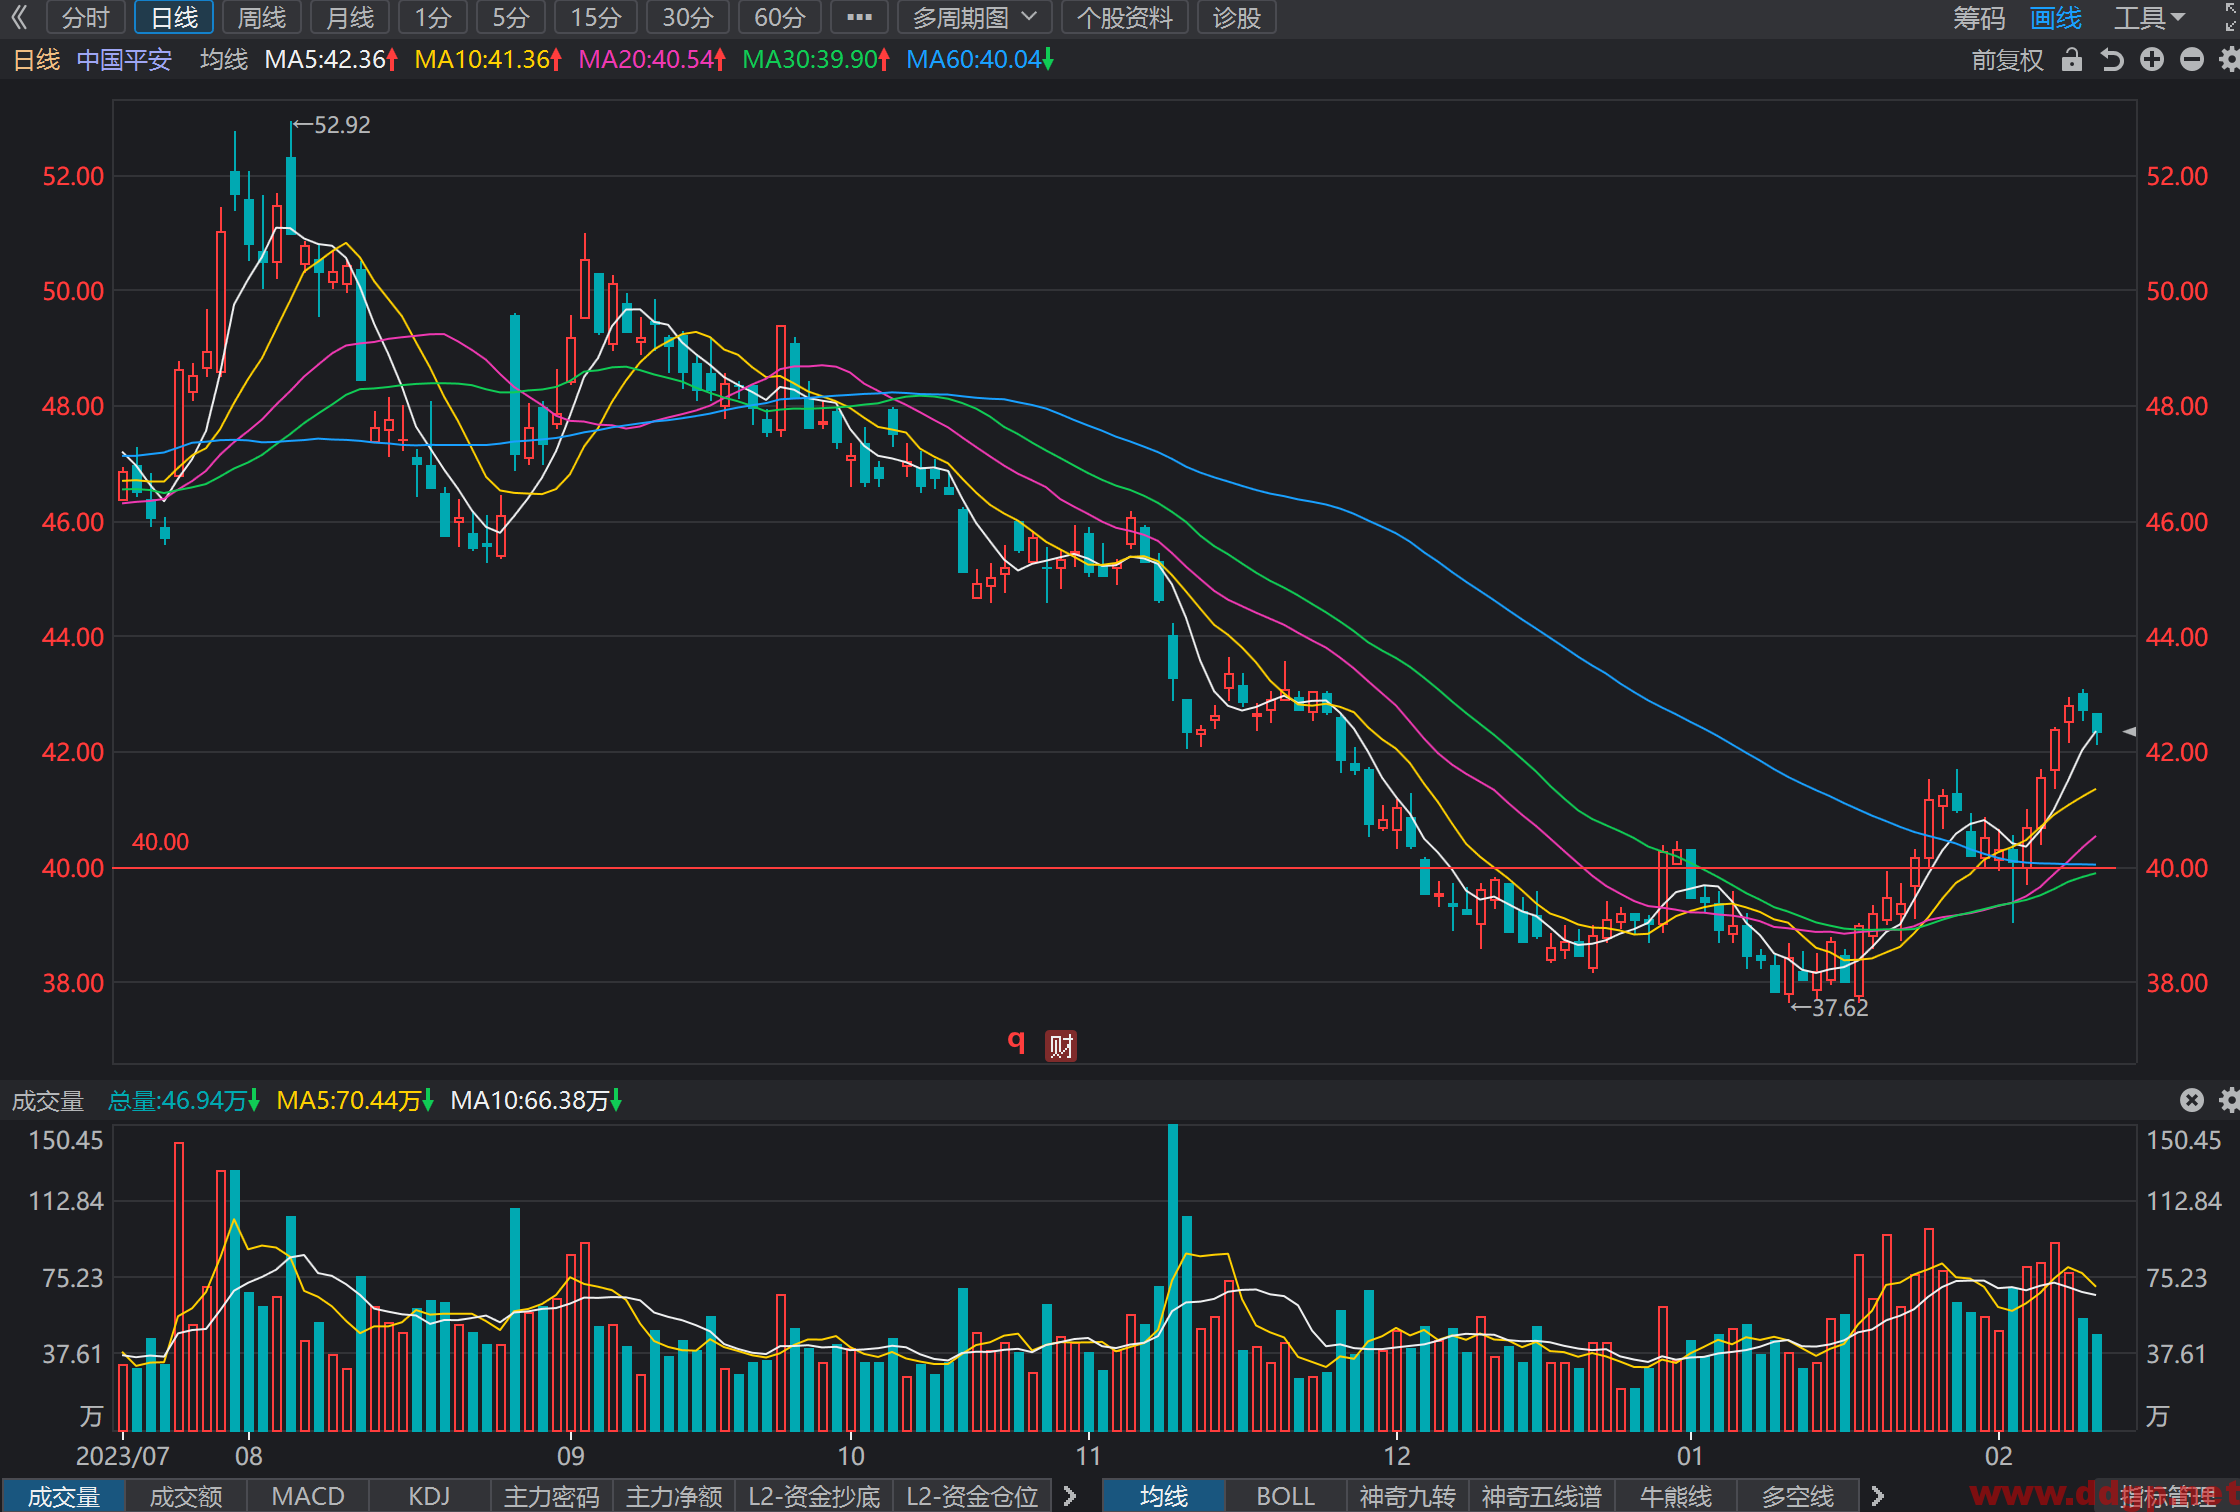This screenshot has height=1512, width=2240.
Task: Click the MA20:40.54 indicator value
Action: tap(652, 60)
